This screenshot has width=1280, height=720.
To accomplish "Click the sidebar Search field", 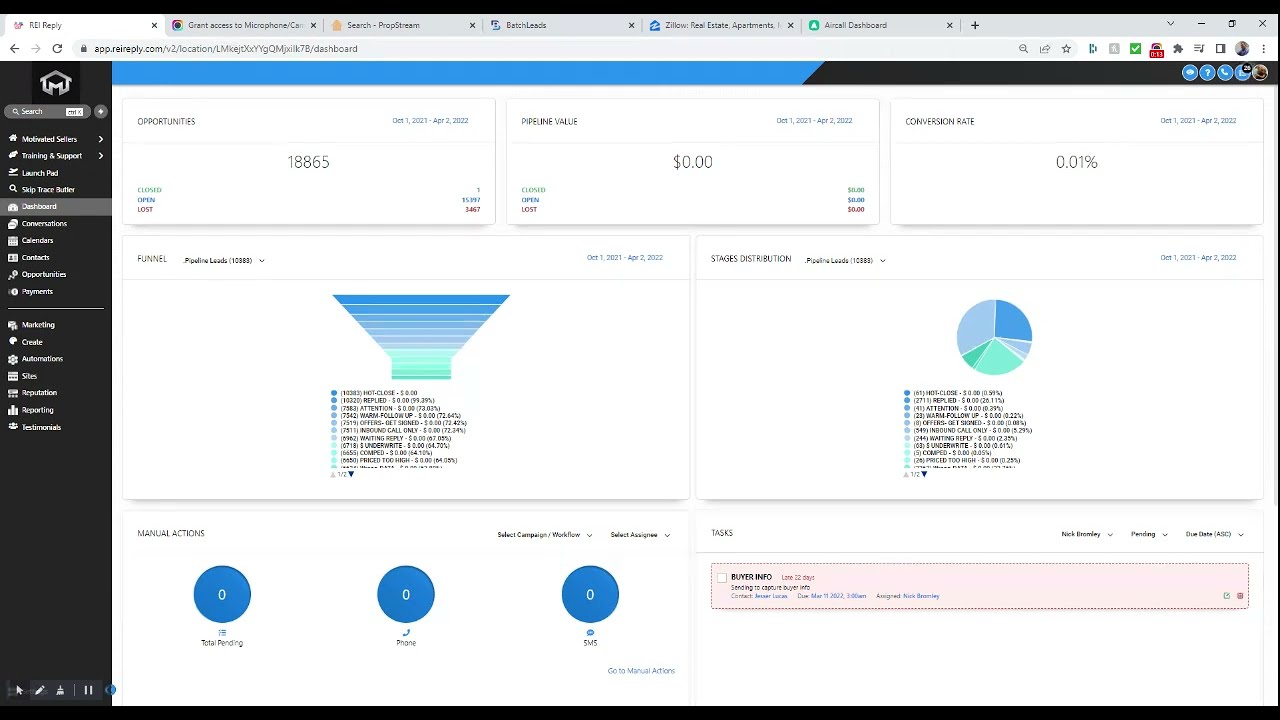I will coord(46,112).
